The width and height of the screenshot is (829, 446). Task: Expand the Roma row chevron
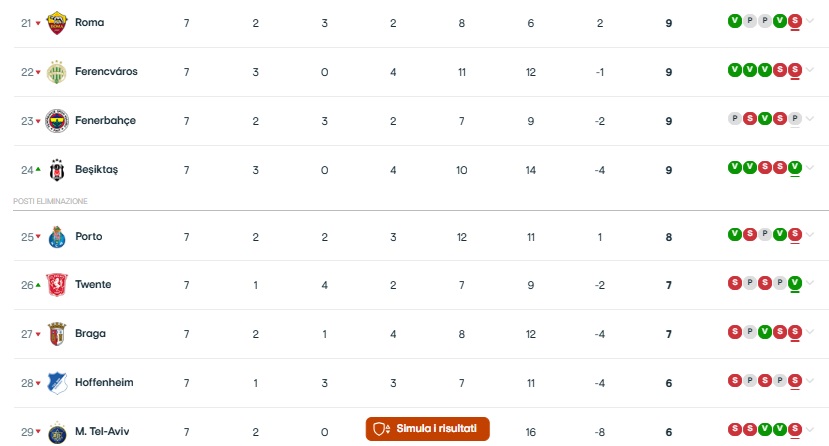(x=810, y=21)
